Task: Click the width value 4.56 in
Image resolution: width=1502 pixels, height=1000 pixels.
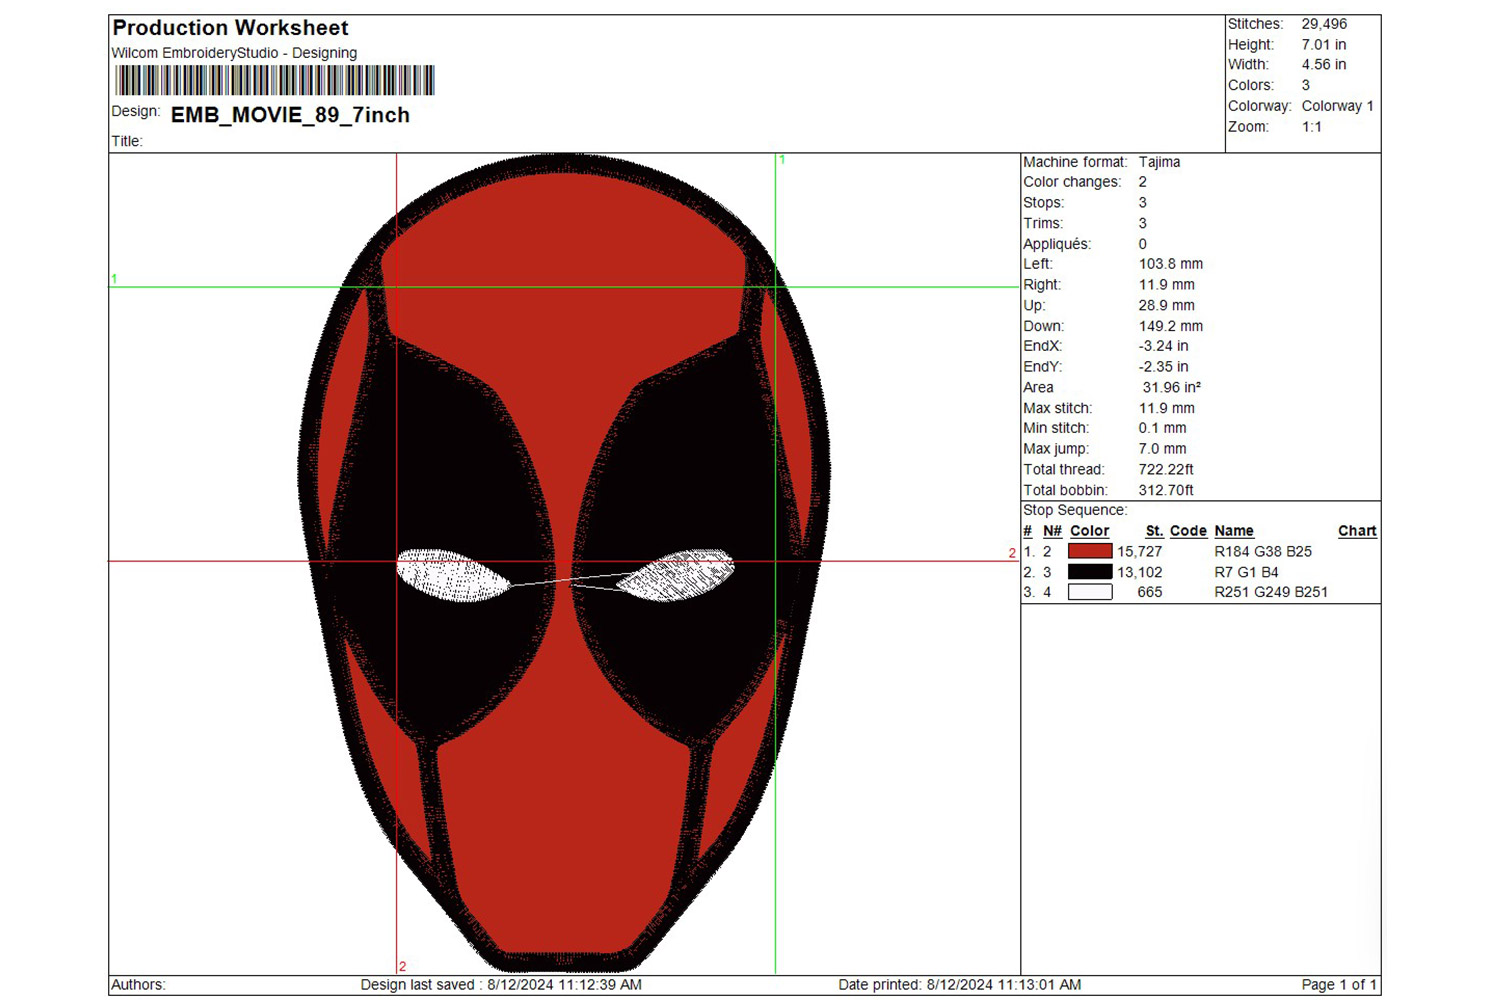Action: point(1324,65)
